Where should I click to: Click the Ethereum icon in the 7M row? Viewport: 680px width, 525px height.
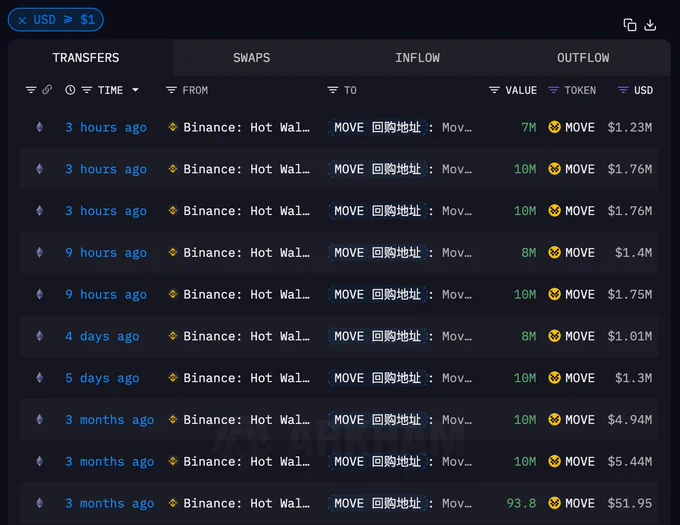(x=39, y=127)
